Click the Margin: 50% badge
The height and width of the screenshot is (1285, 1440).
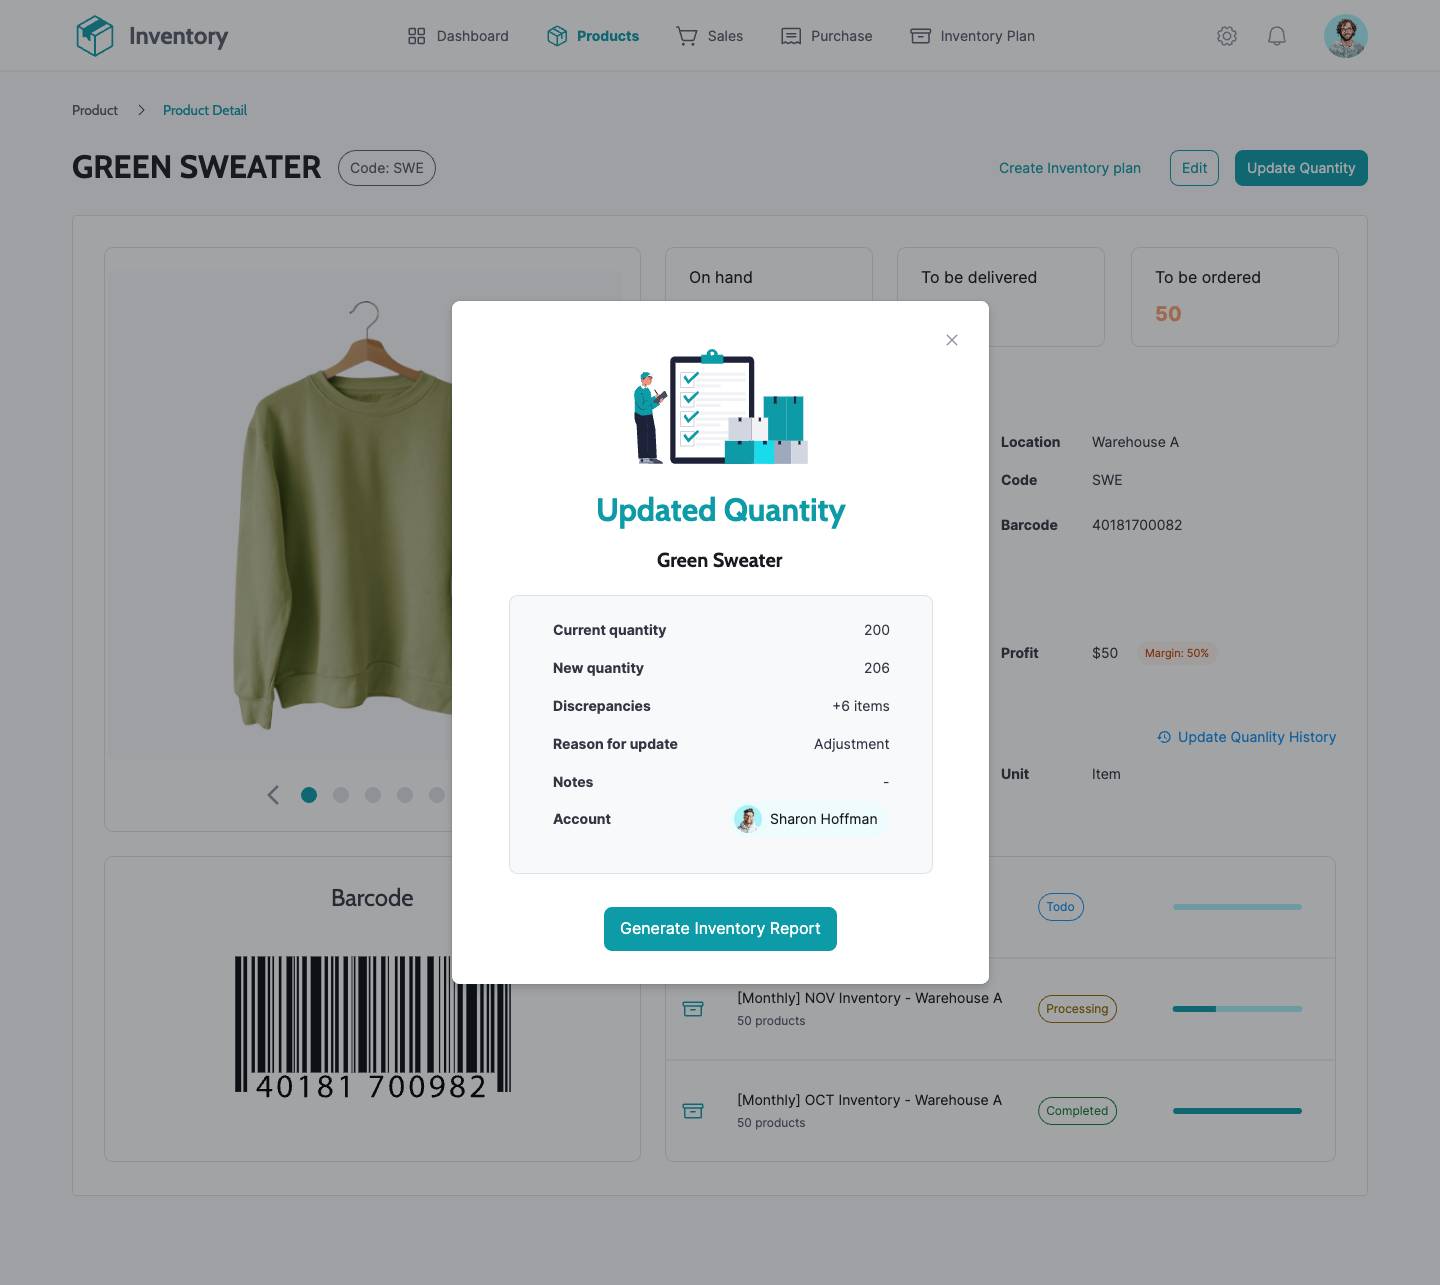pos(1177,653)
